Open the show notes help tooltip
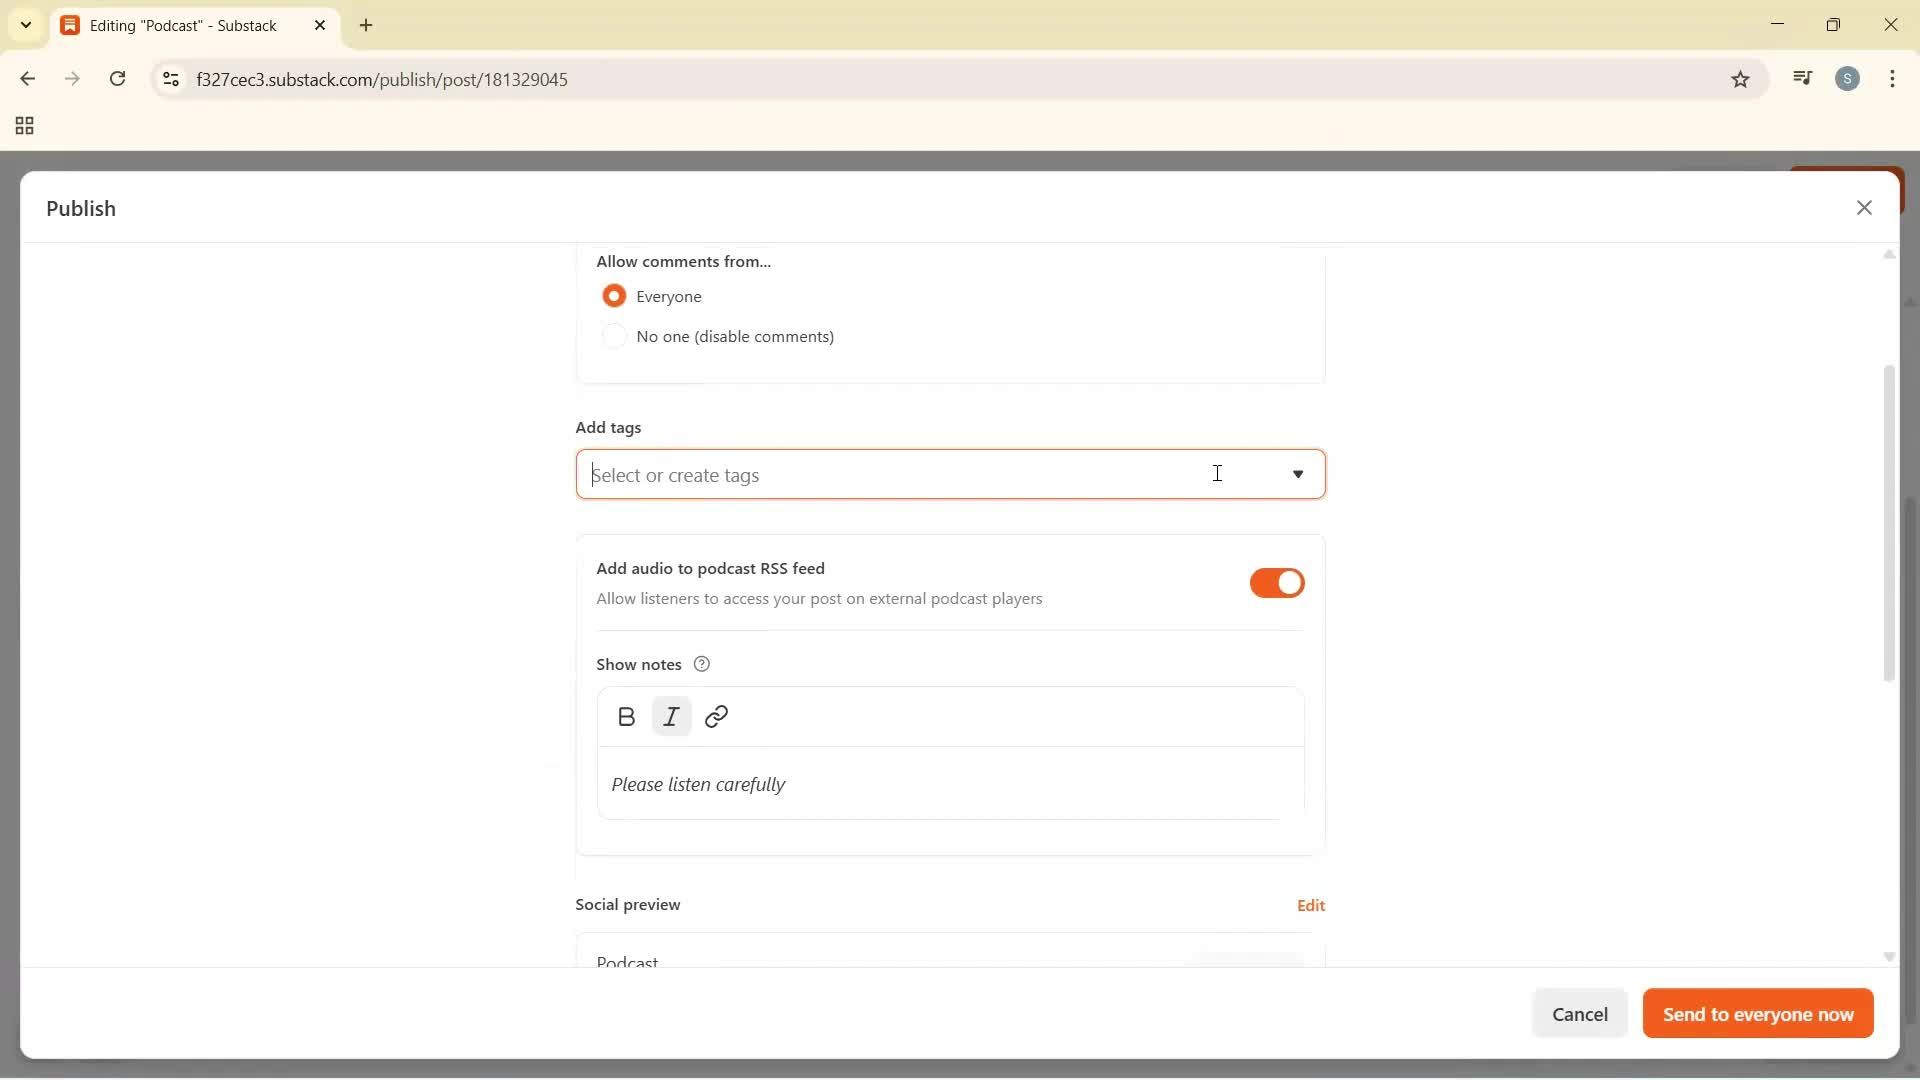The height and width of the screenshot is (1080, 1920). pyautogui.click(x=701, y=663)
